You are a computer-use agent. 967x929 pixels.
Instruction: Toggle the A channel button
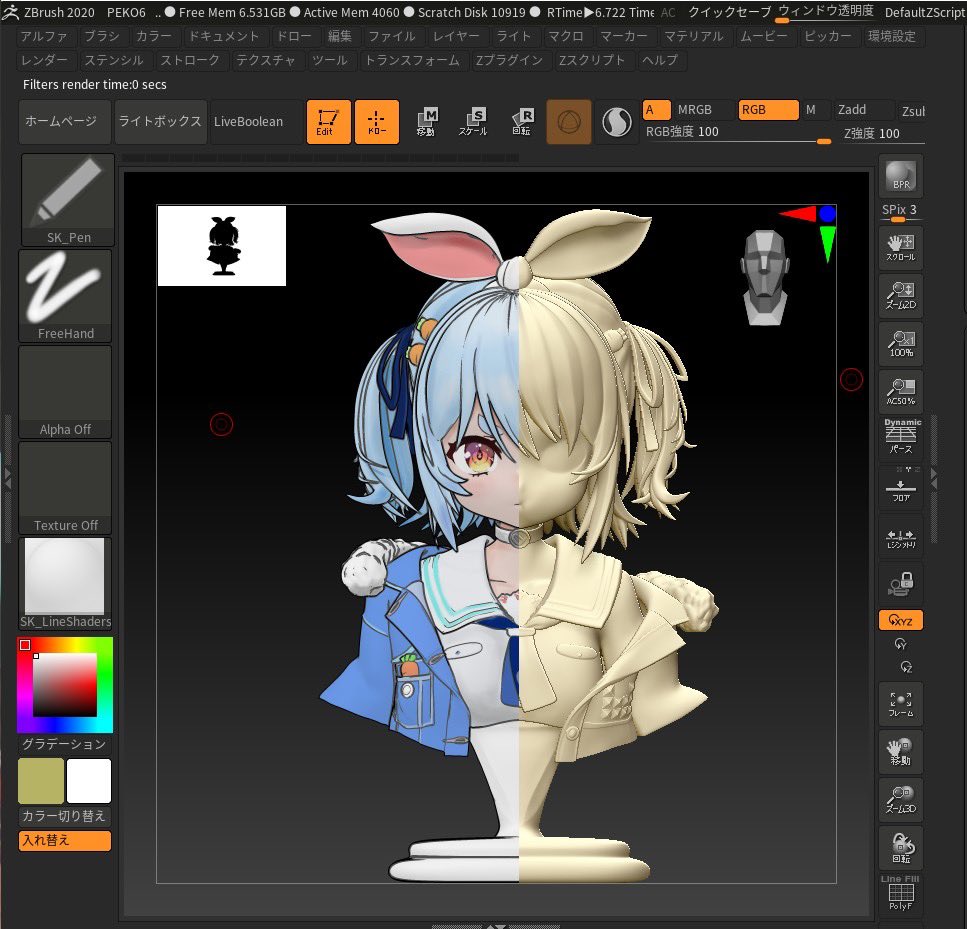tap(656, 110)
